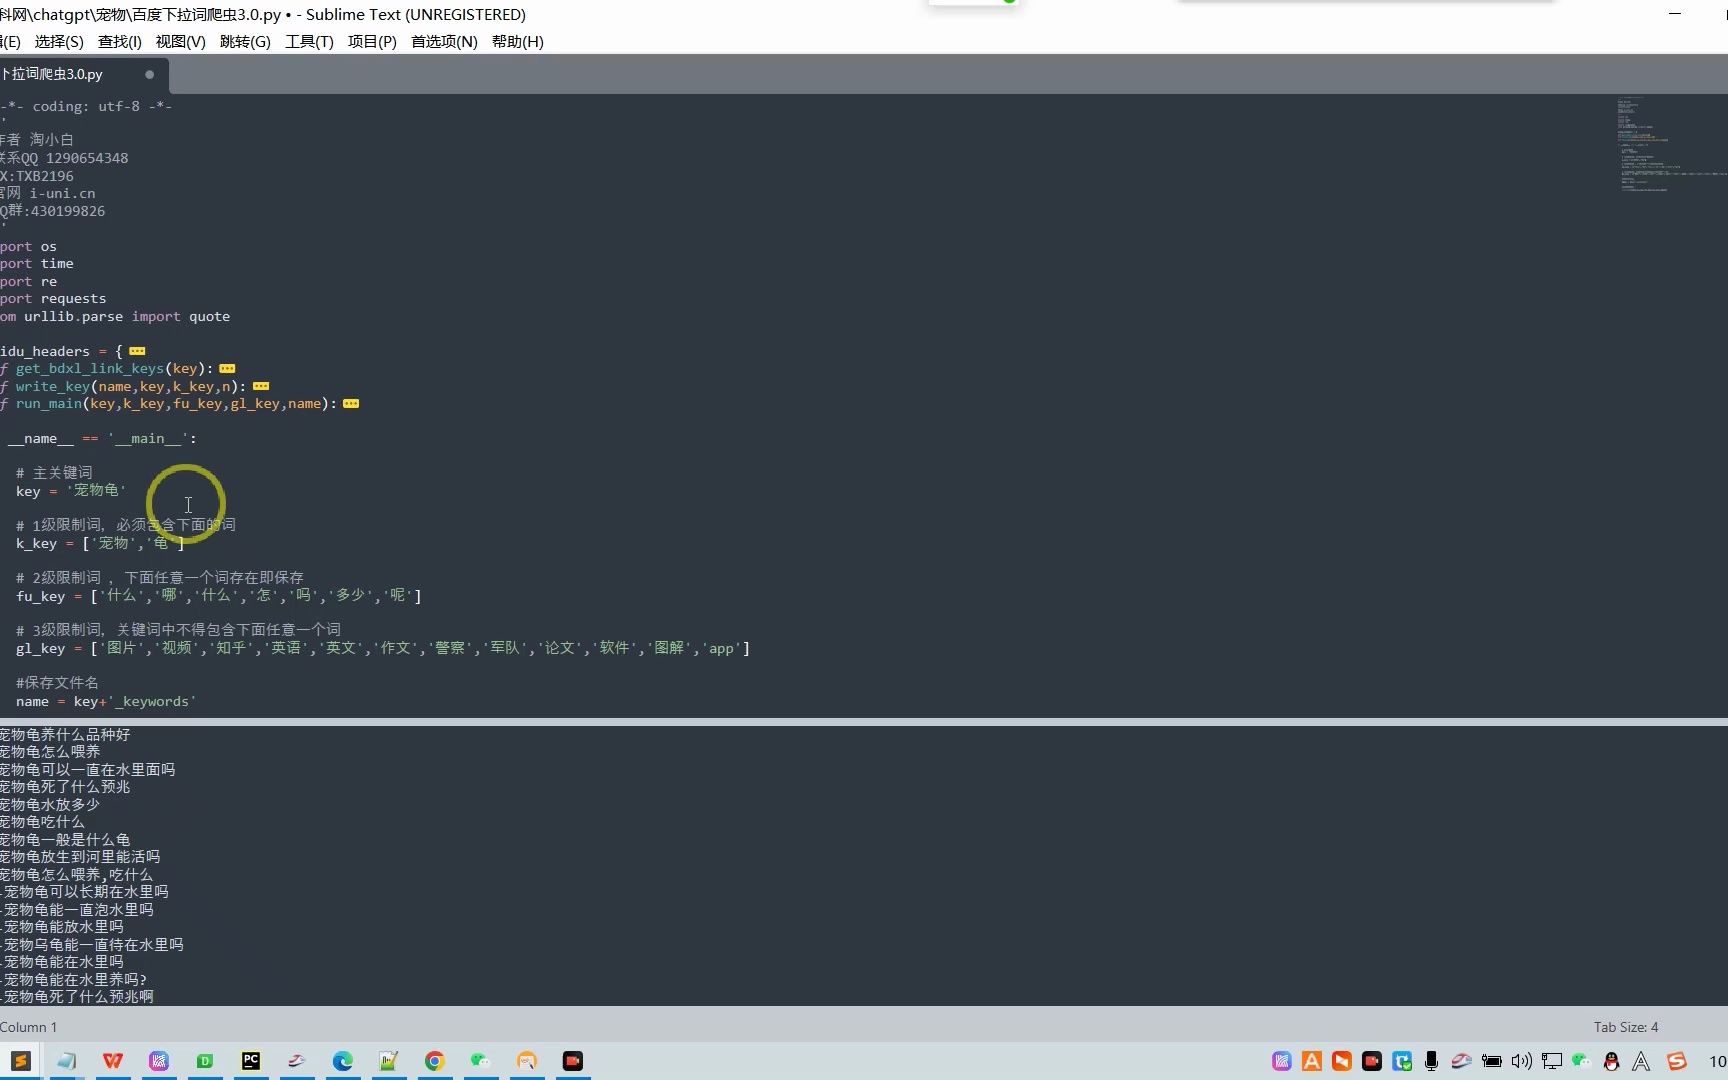Click the key = '宠物龟' line
The width and height of the screenshot is (1728, 1080).
71,491
